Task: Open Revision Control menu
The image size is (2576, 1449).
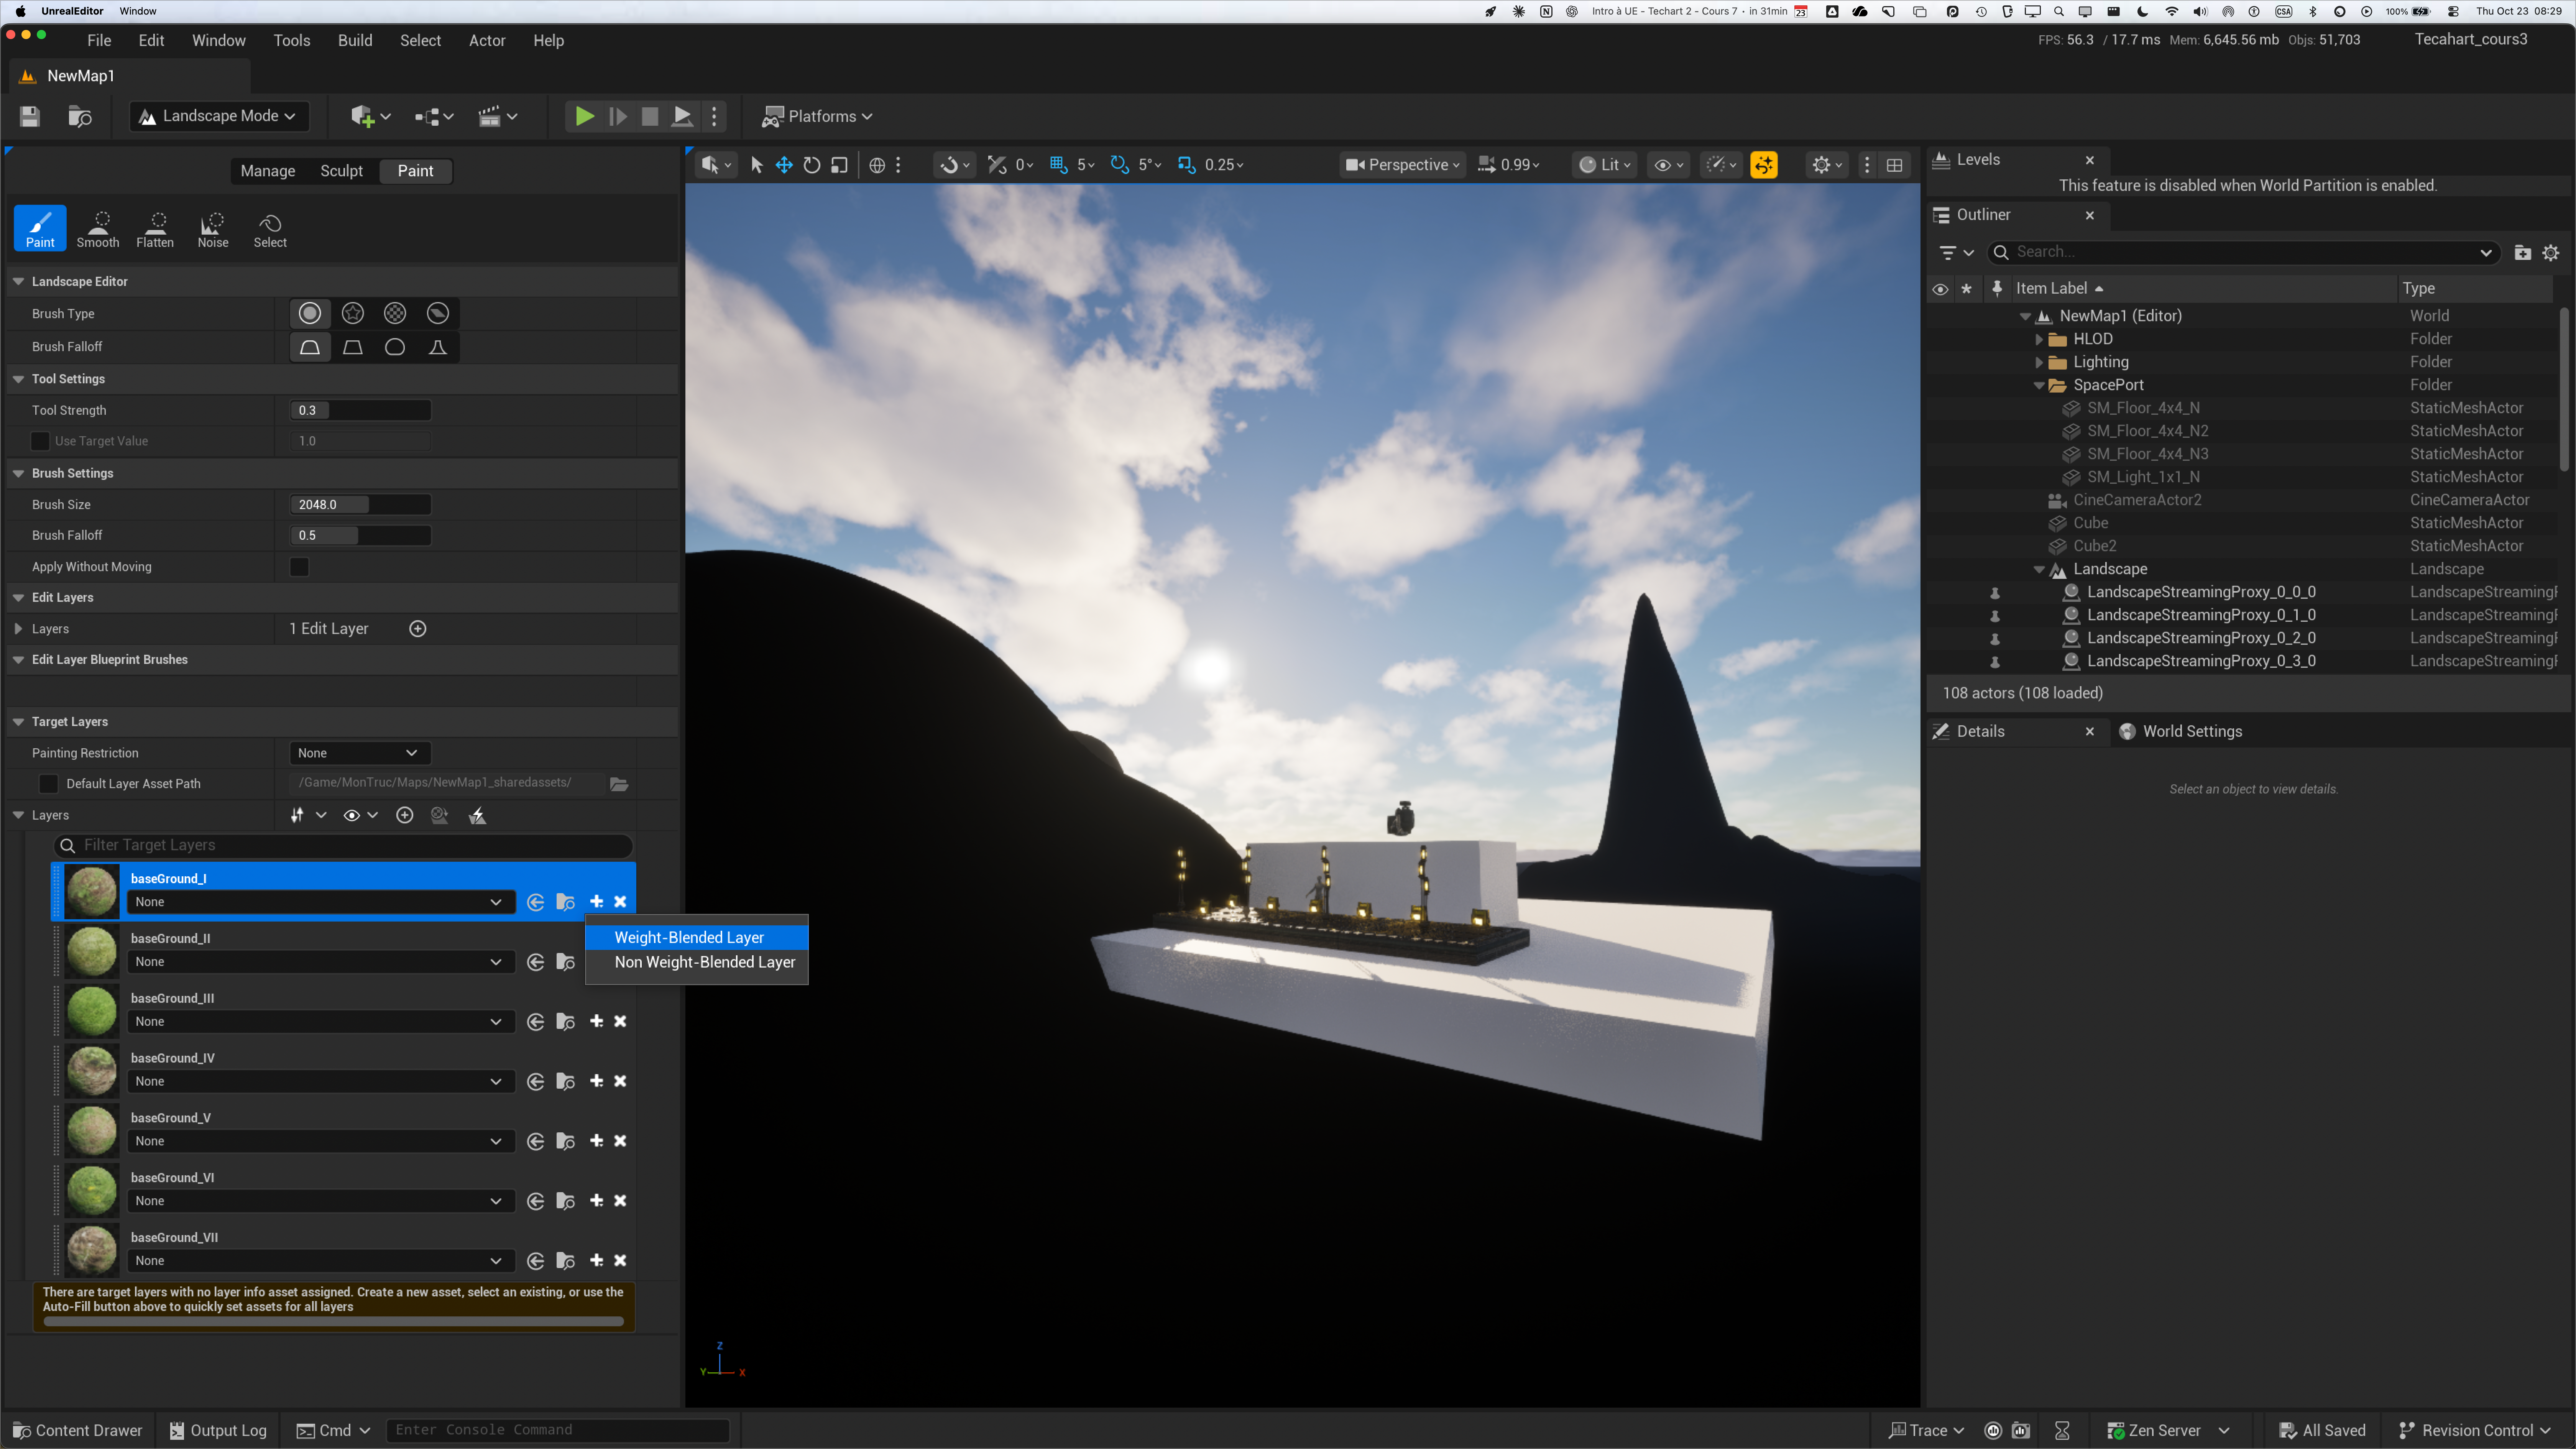Action: (x=2476, y=1431)
